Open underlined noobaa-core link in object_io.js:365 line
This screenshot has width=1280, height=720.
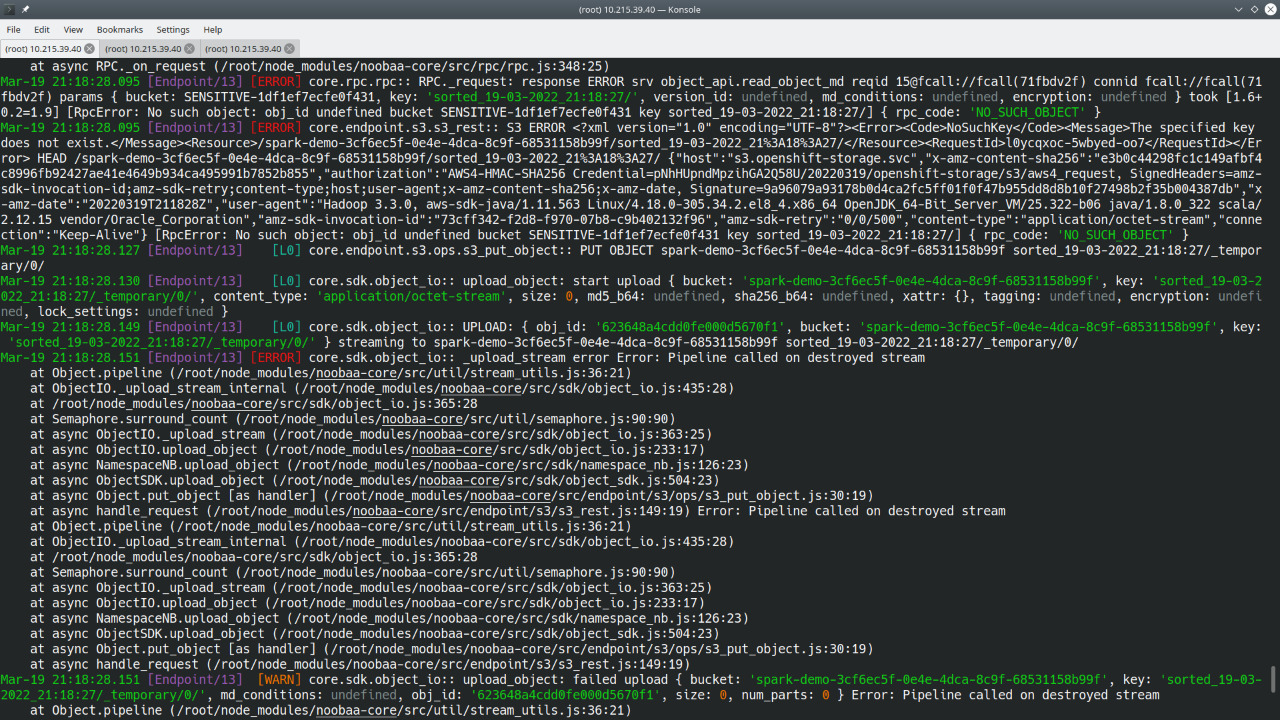click(231, 404)
